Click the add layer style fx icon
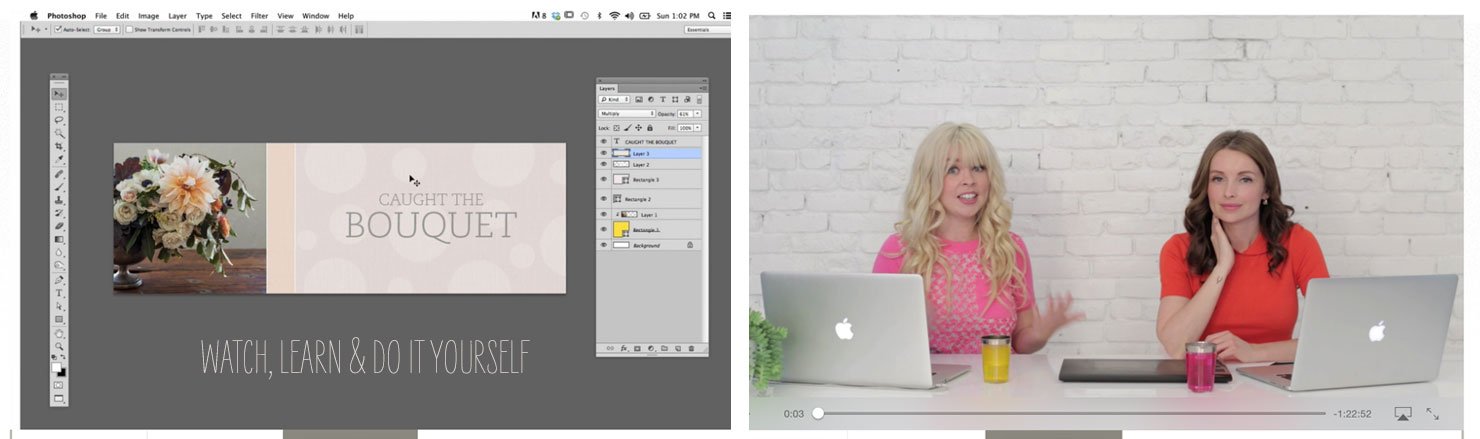This screenshot has height=439, width=1480. [x=623, y=348]
